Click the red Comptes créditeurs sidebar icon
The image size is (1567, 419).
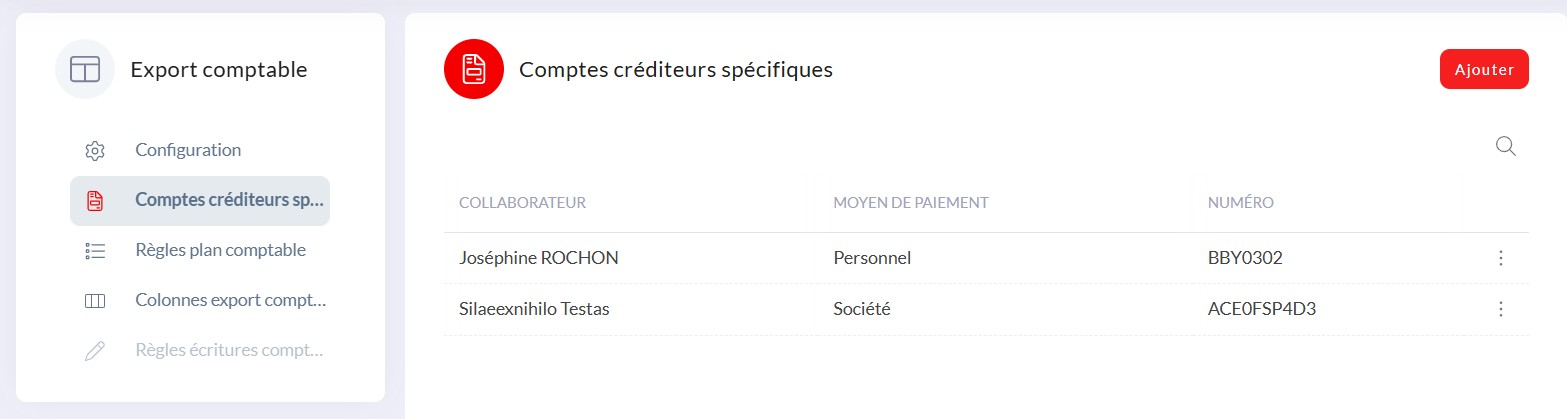(x=95, y=201)
